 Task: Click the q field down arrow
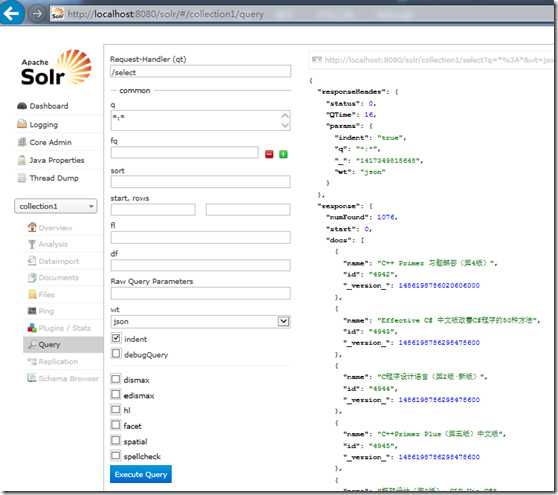click(x=285, y=125)
